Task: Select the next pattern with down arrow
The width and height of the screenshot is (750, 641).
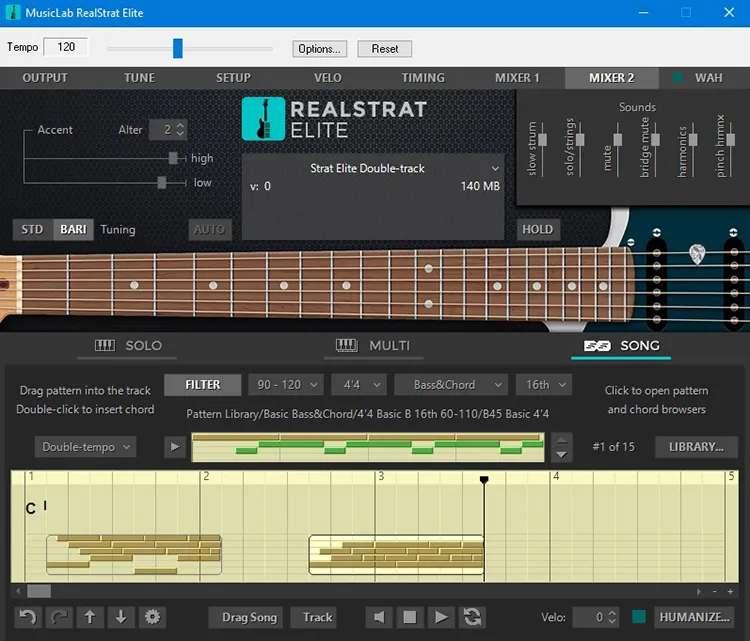Action: pyautogui.click(x=562, y=454)
